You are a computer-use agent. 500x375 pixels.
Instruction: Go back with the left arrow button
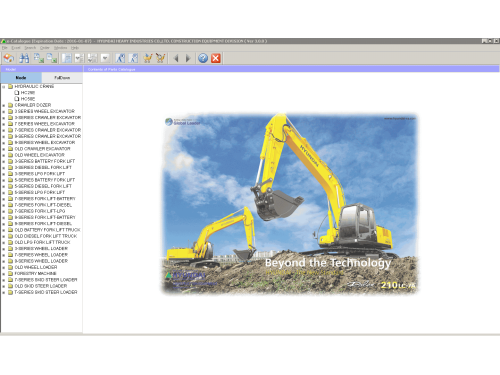coord(176,58)
